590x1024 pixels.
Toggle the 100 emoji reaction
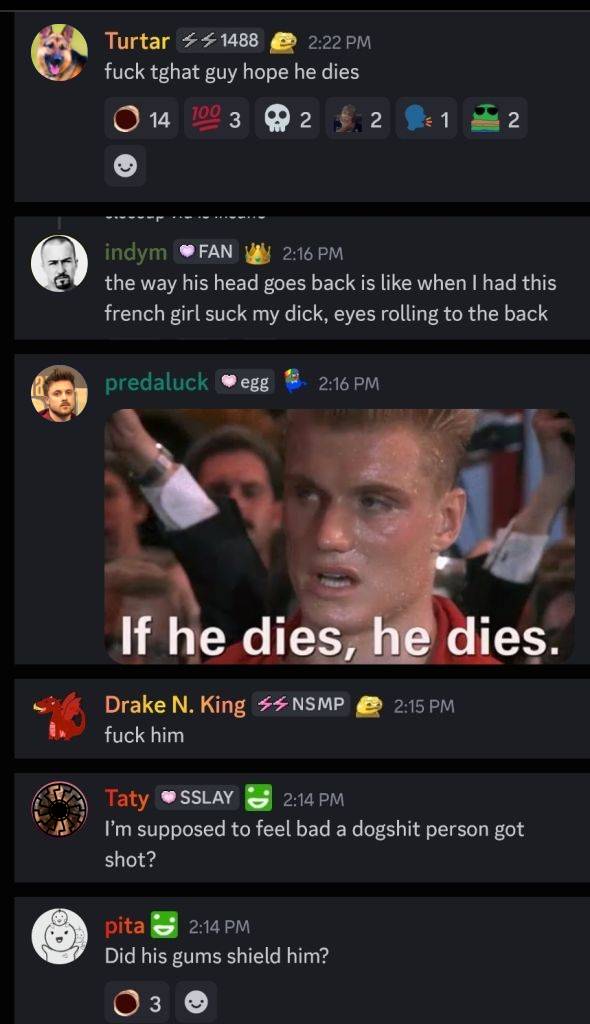(x=216, y=120)
